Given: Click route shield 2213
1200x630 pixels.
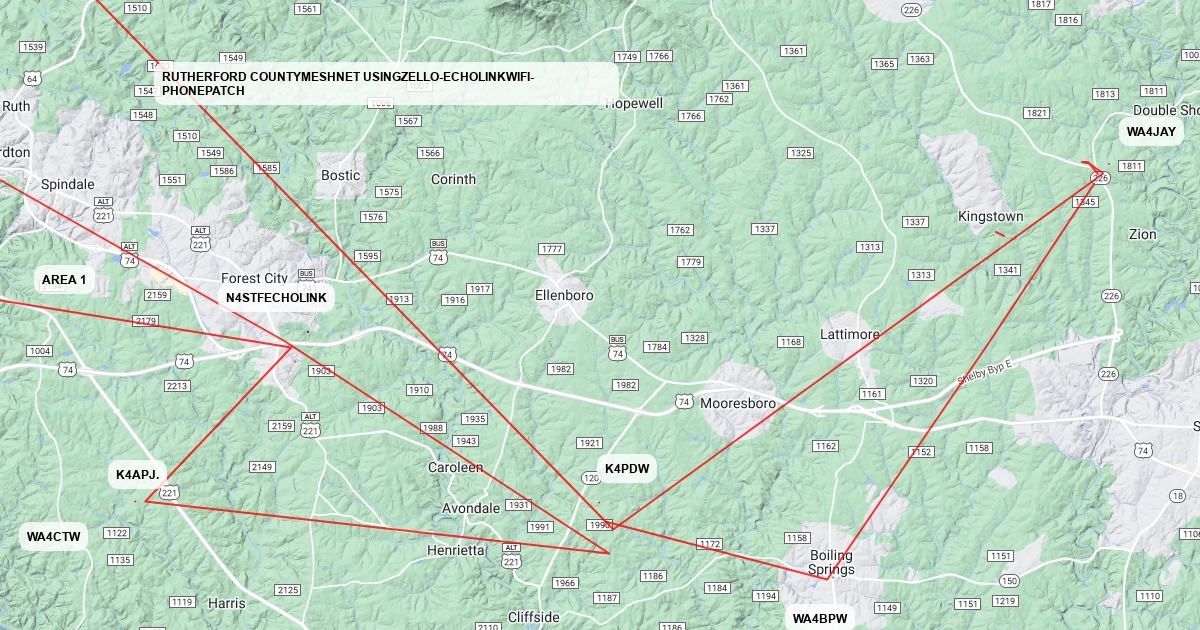Looking at the screenshot, I should pos(177,386).
